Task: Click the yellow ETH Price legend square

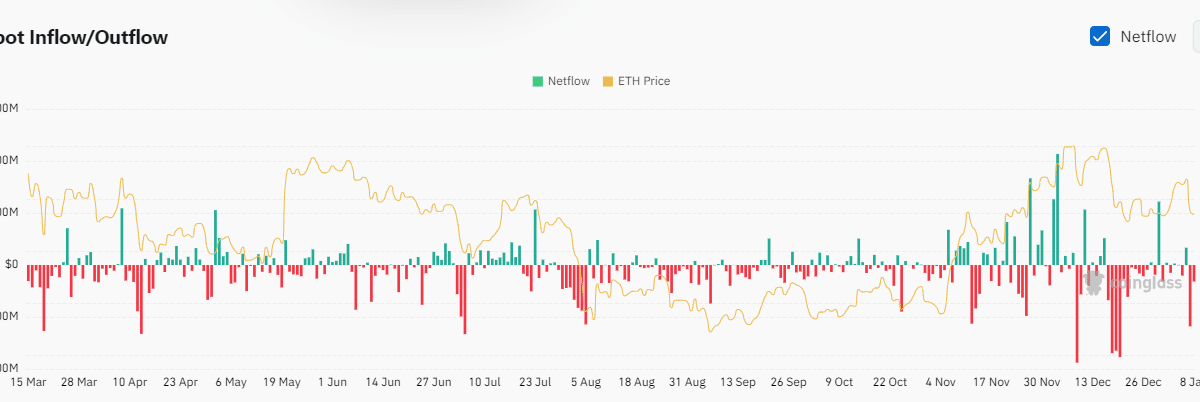Action: point(607,81)
